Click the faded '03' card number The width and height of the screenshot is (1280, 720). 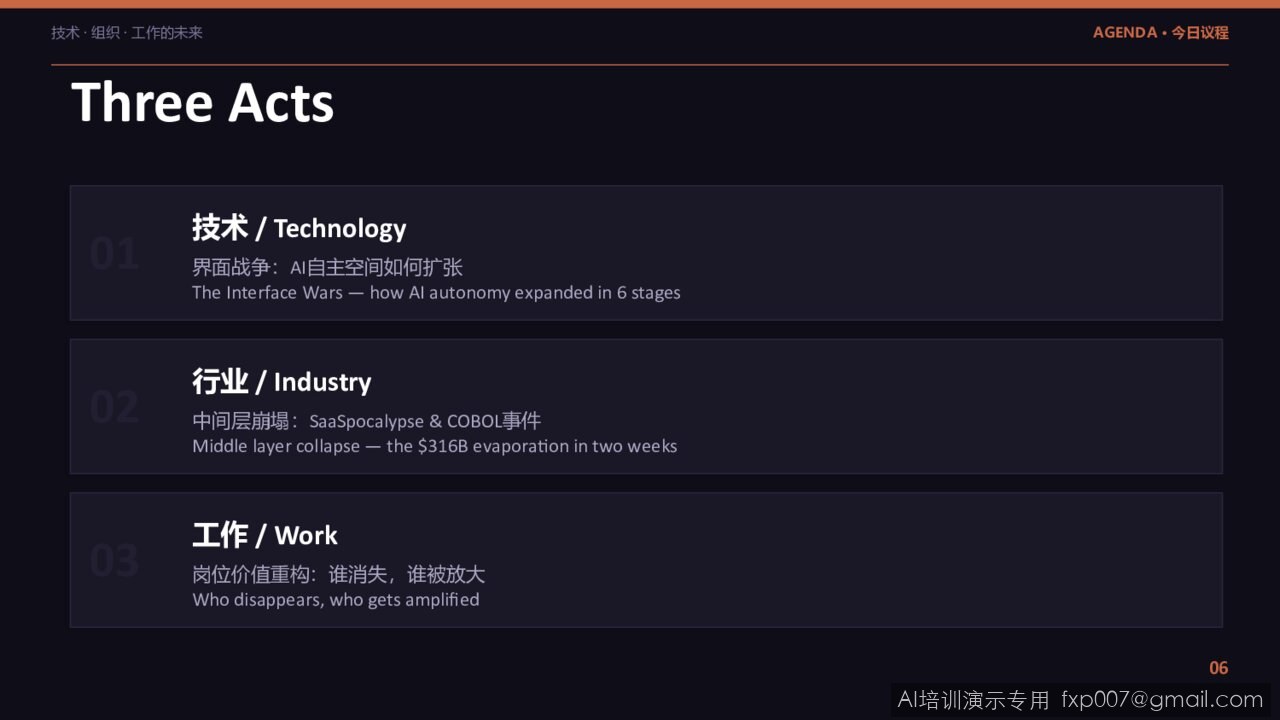click(114, 561)
